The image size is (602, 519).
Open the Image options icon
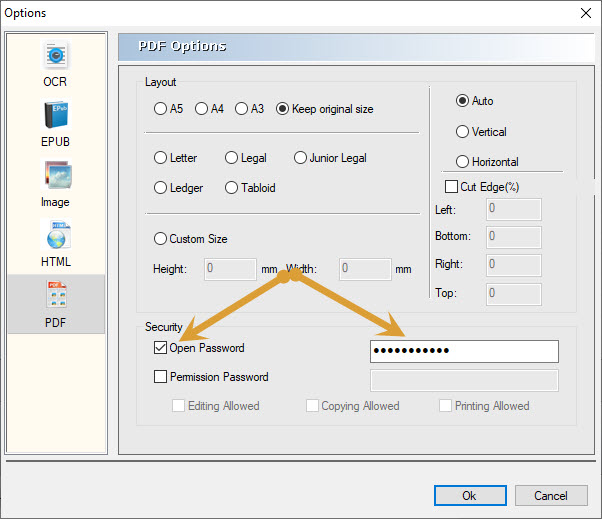(57, 175)
